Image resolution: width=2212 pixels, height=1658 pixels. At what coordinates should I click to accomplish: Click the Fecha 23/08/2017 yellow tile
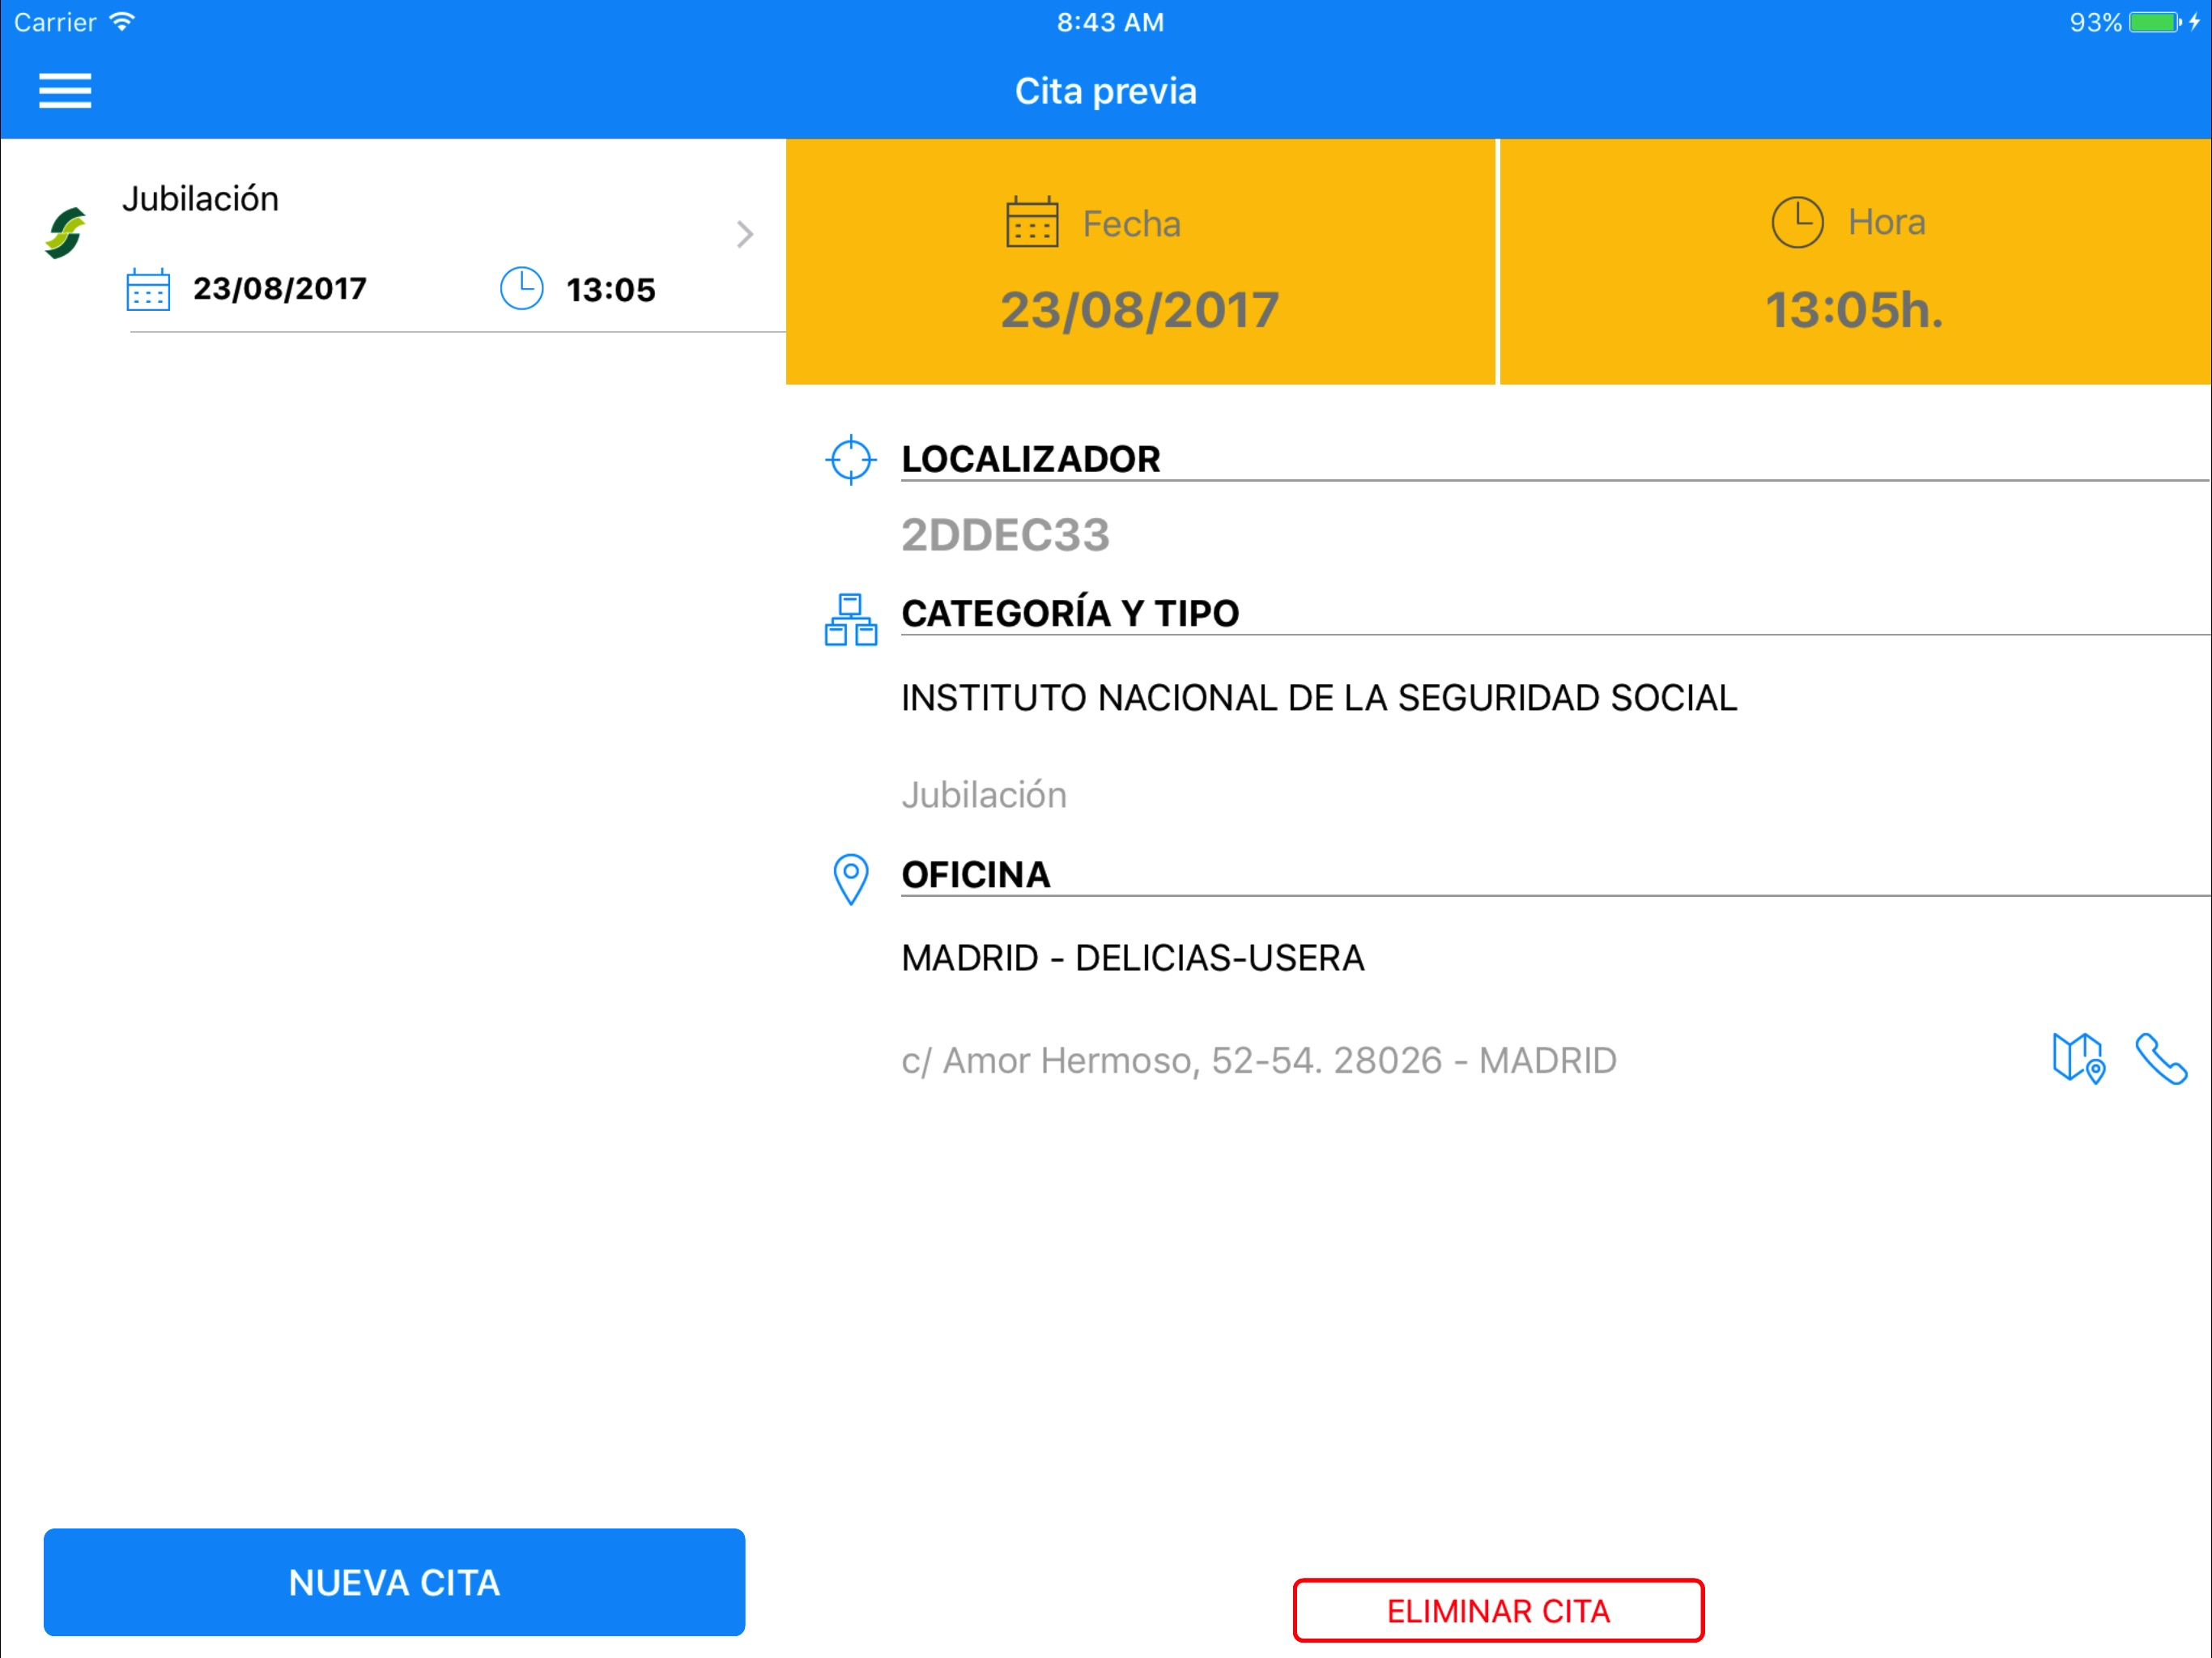(1140, 262)
